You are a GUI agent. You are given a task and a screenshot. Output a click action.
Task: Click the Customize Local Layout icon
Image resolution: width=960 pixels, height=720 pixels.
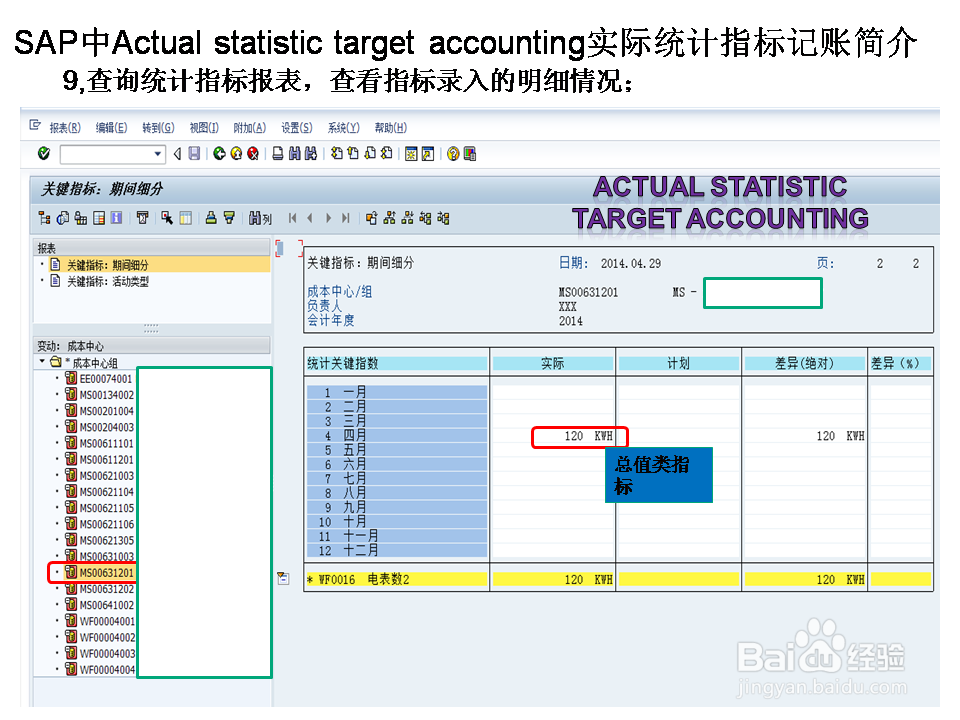[x=470, y=154]
